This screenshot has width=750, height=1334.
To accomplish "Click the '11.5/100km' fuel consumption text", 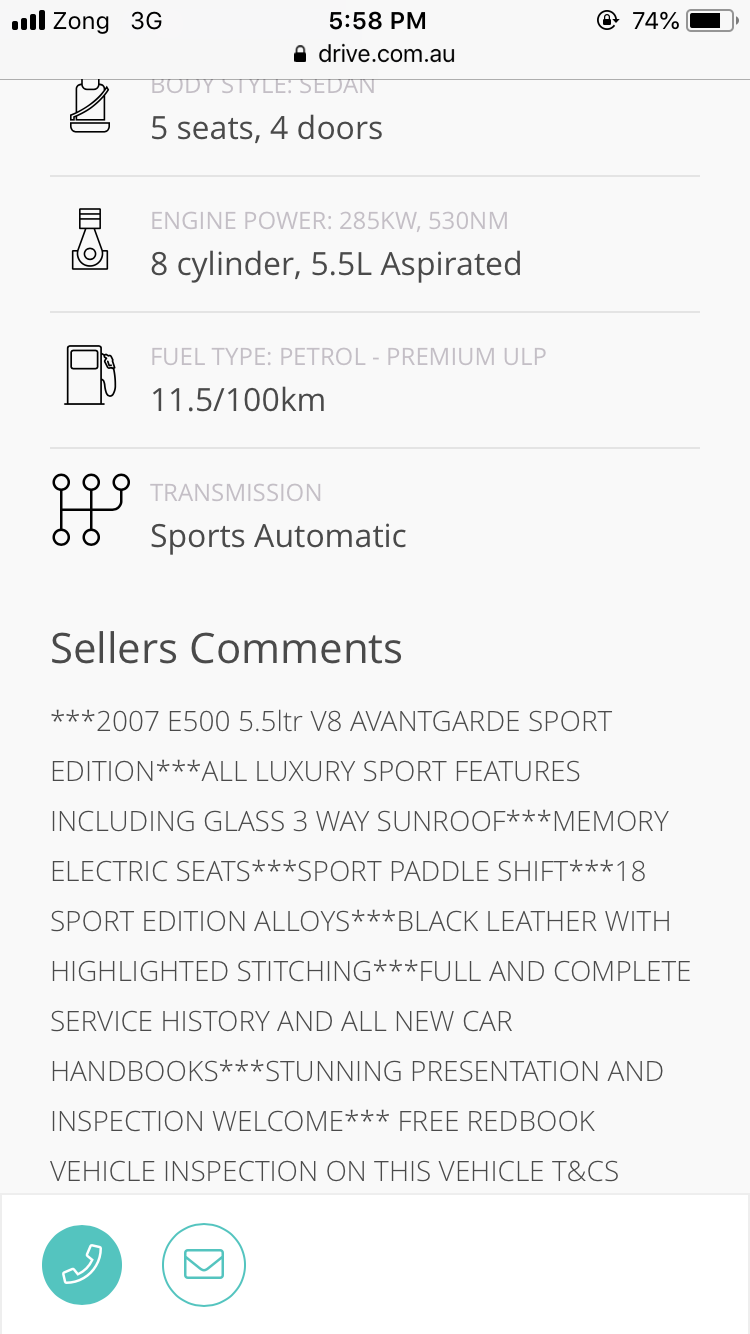I will (x=238, y=400).
